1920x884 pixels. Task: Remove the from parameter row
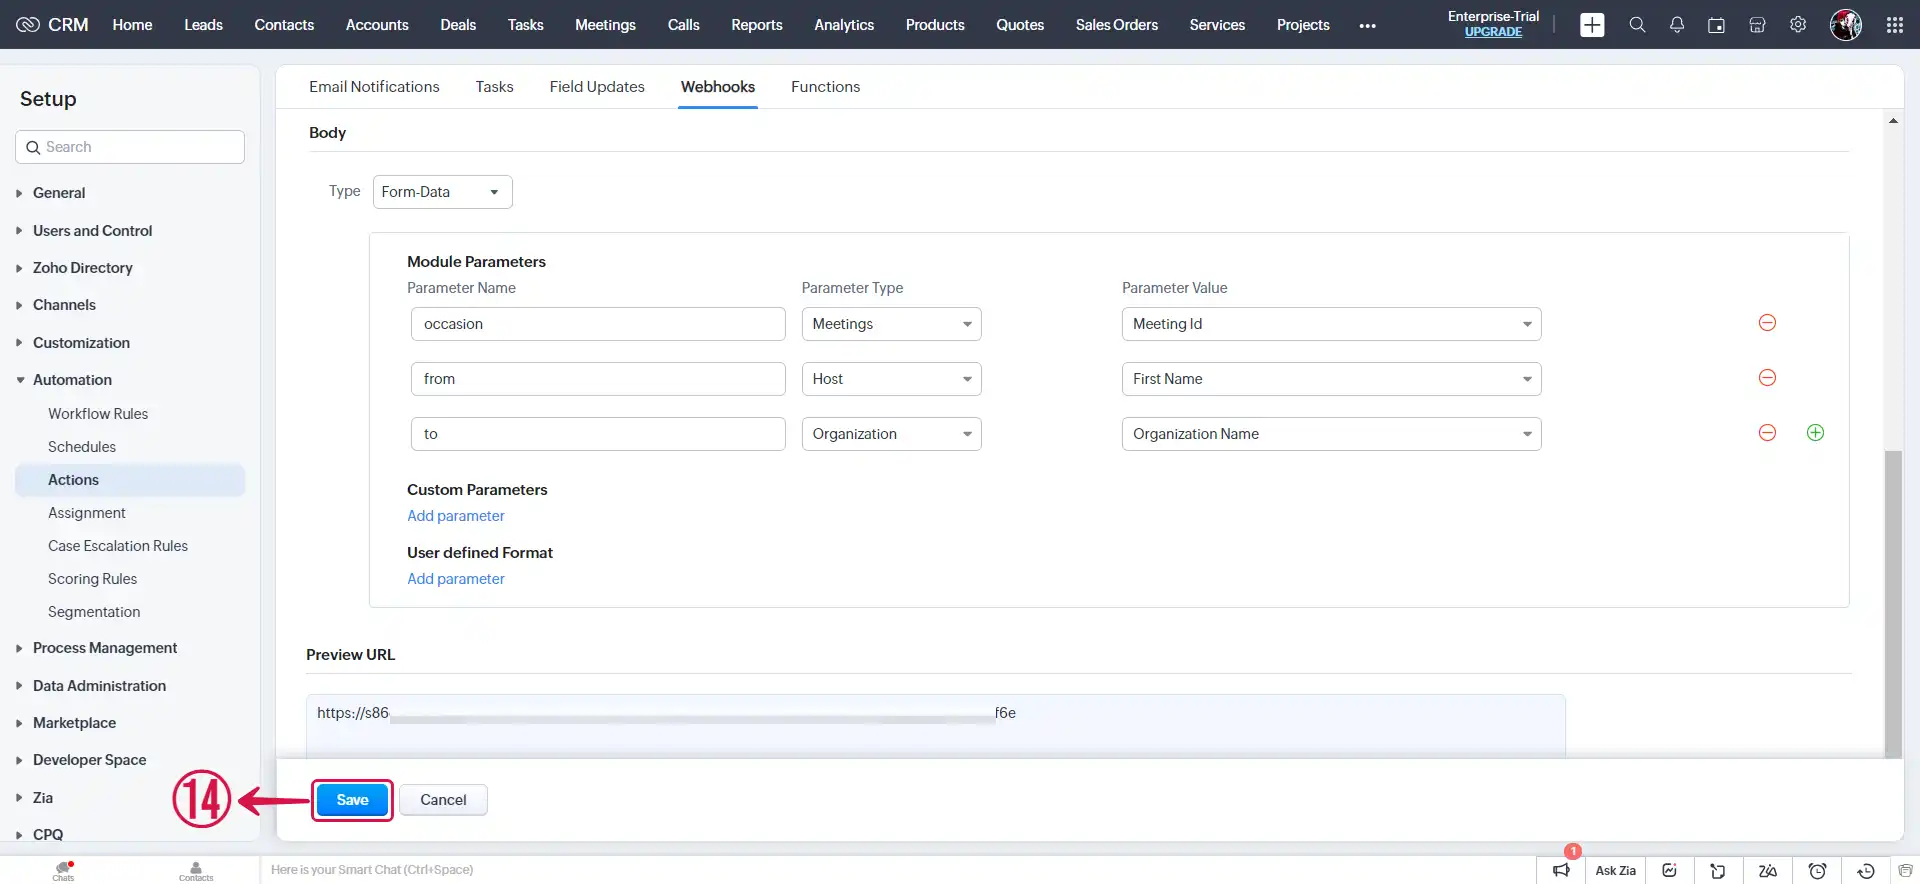[1767, 378]
